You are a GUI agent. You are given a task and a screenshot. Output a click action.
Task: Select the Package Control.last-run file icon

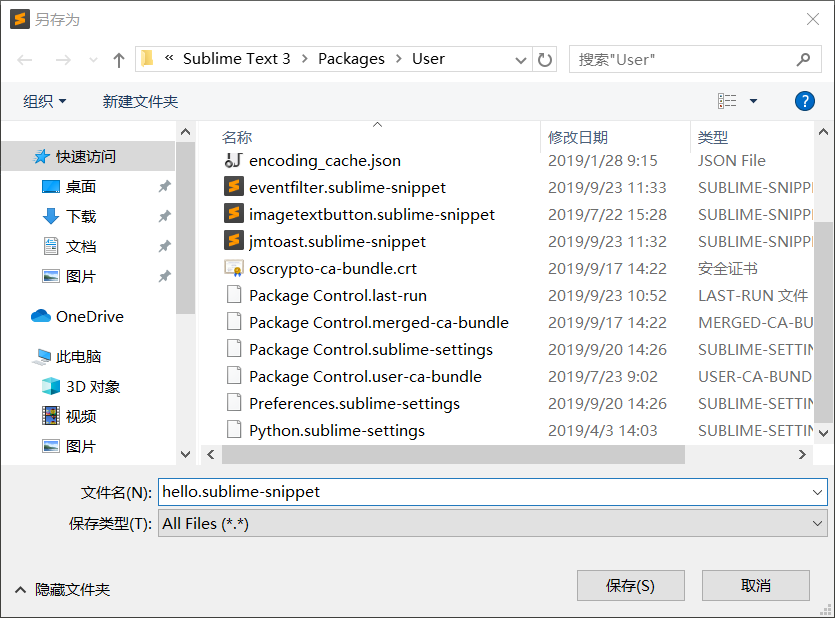pyautogui.click(x=234, y=295)
